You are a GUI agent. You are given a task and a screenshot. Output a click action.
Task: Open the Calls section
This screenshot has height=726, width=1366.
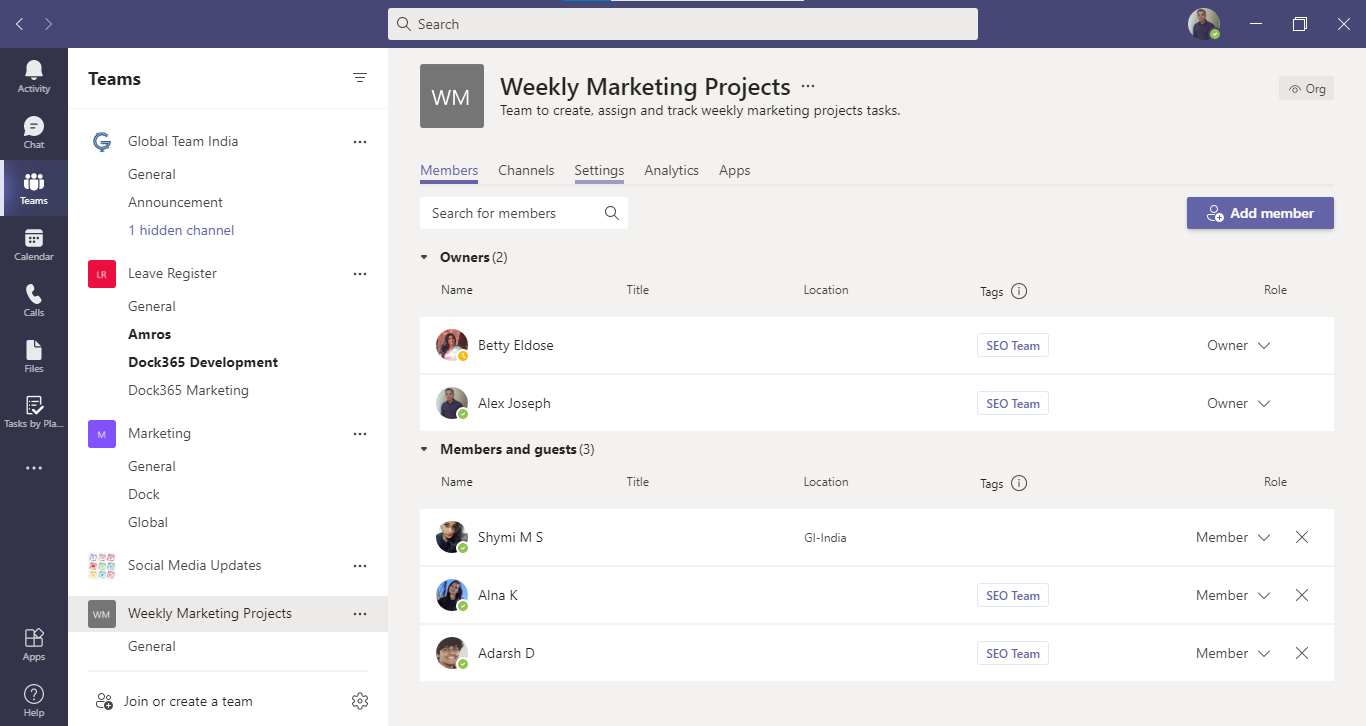tap(33, 299)
